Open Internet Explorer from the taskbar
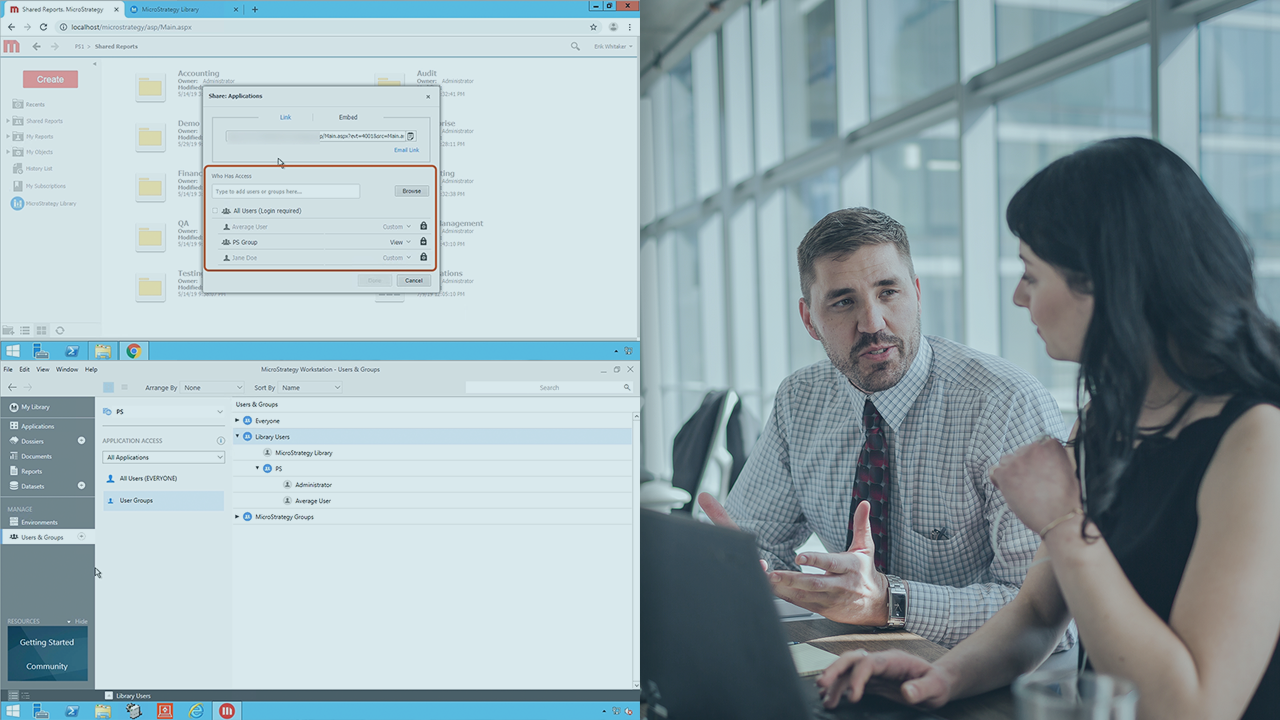 click(x=196, y=711)
